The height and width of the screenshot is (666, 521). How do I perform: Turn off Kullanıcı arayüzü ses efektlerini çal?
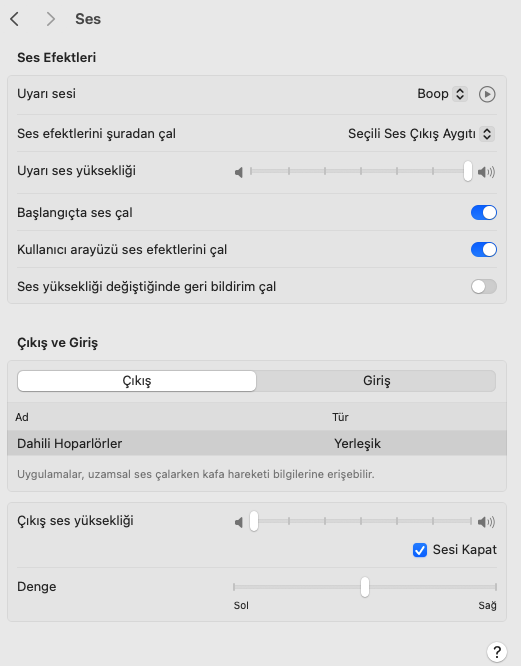(x=484, y=249)
